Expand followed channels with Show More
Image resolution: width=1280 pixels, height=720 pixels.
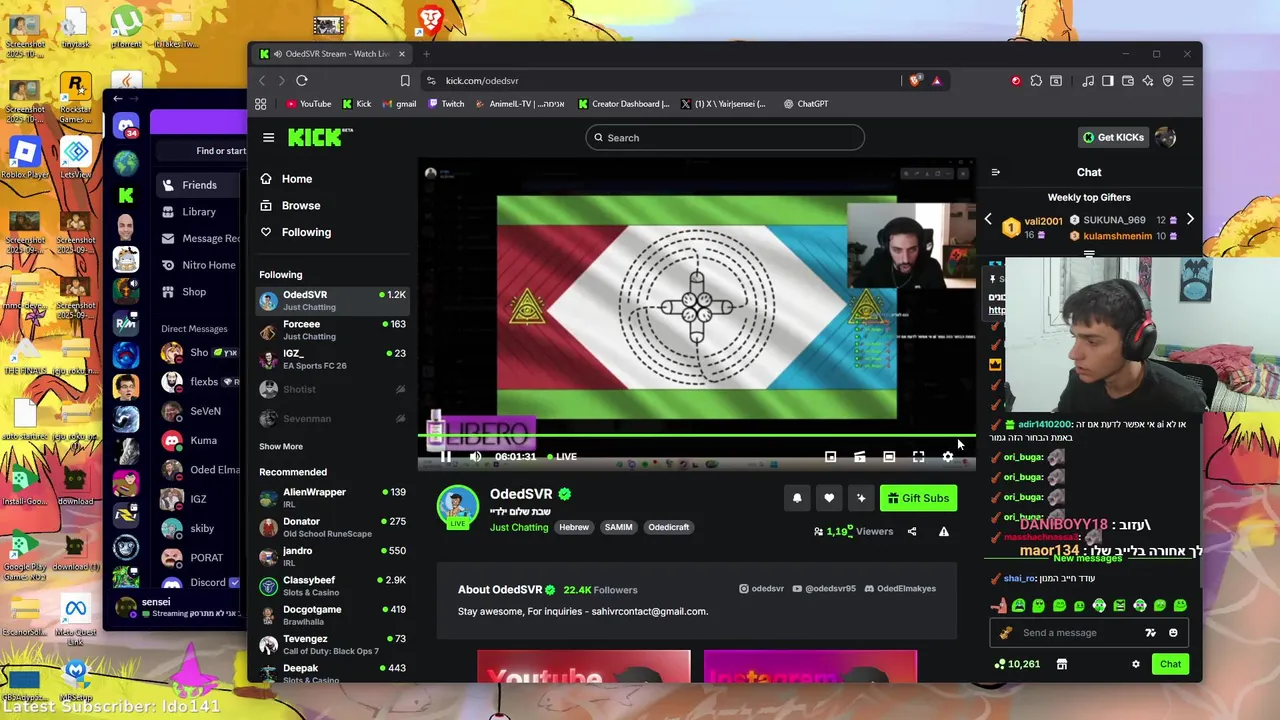tap(281, 447)
